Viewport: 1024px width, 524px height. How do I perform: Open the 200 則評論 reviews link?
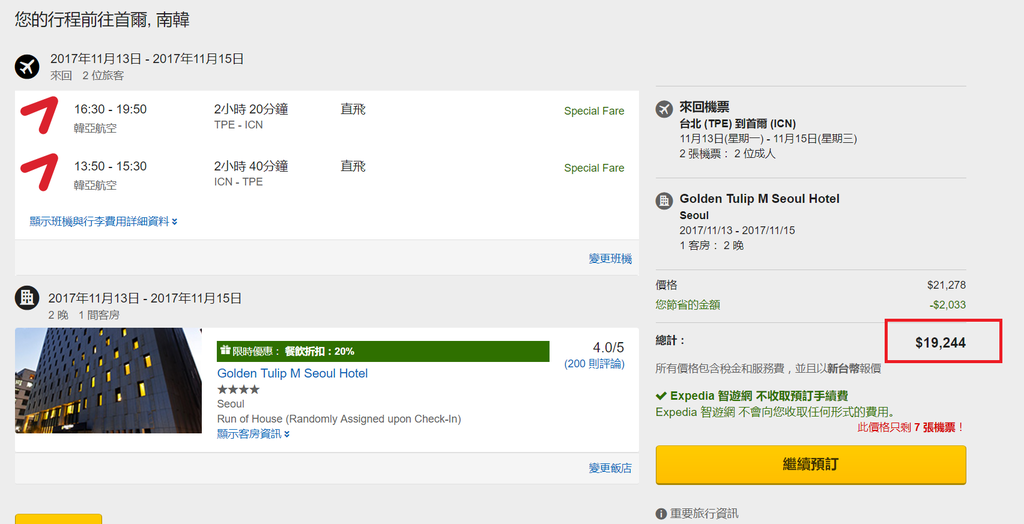pyautogui.click(x=594, y=363)
